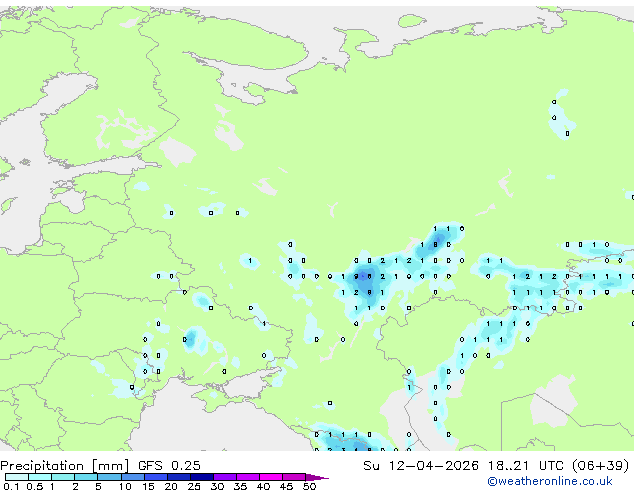This screenshot has height=490, width=634.
Task: Select the '(06+39)' forecast run text
Action: coord(601,466)
